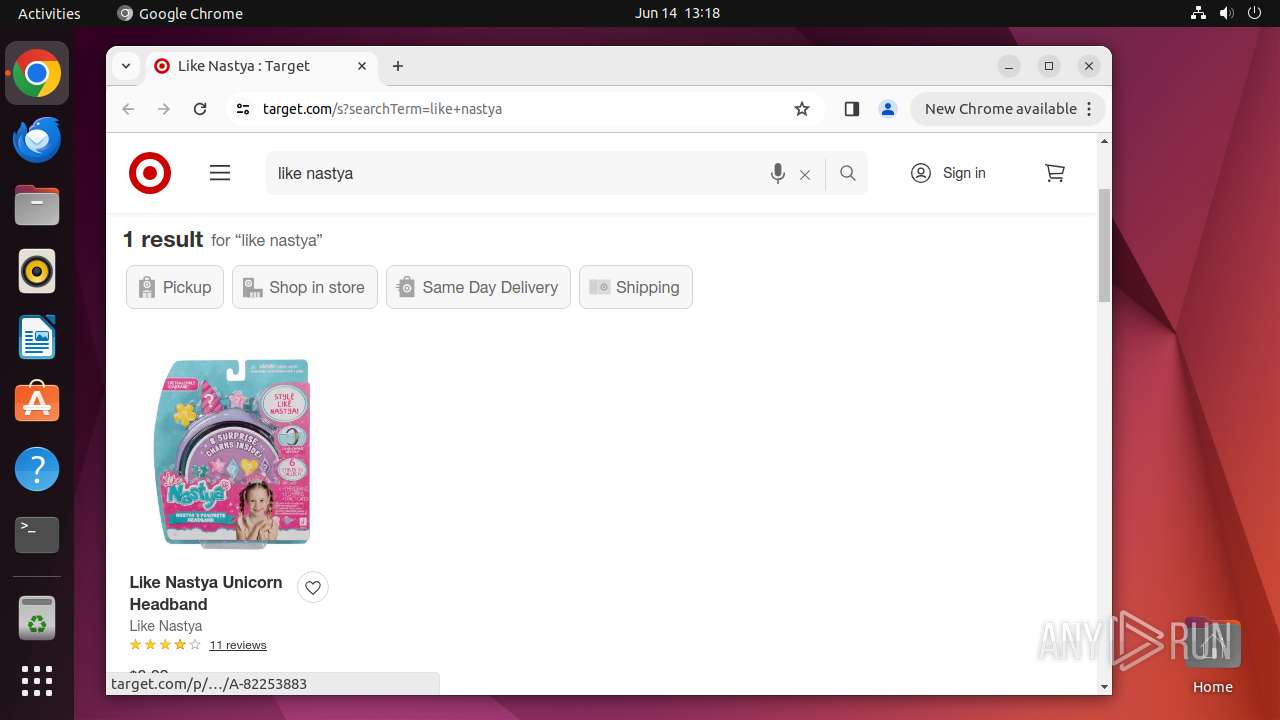Screen dimensions: 1280x720
Task: Open the Chrome profile avatar
Action: point(888,109)
